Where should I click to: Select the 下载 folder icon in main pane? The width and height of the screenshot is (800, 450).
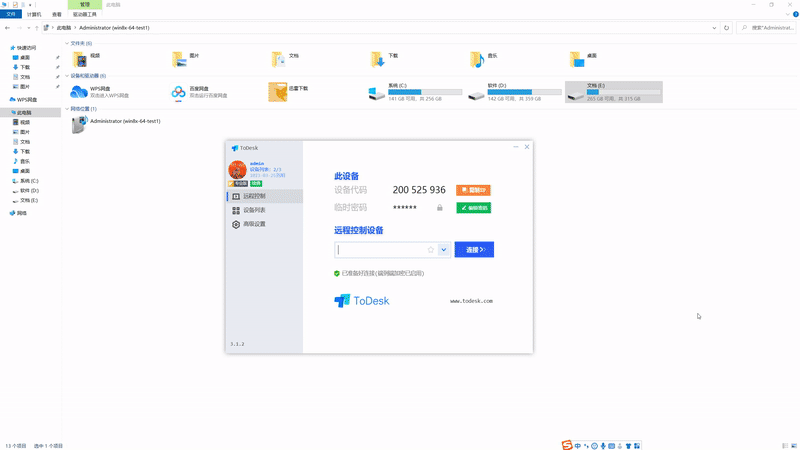tap(378, 60)
